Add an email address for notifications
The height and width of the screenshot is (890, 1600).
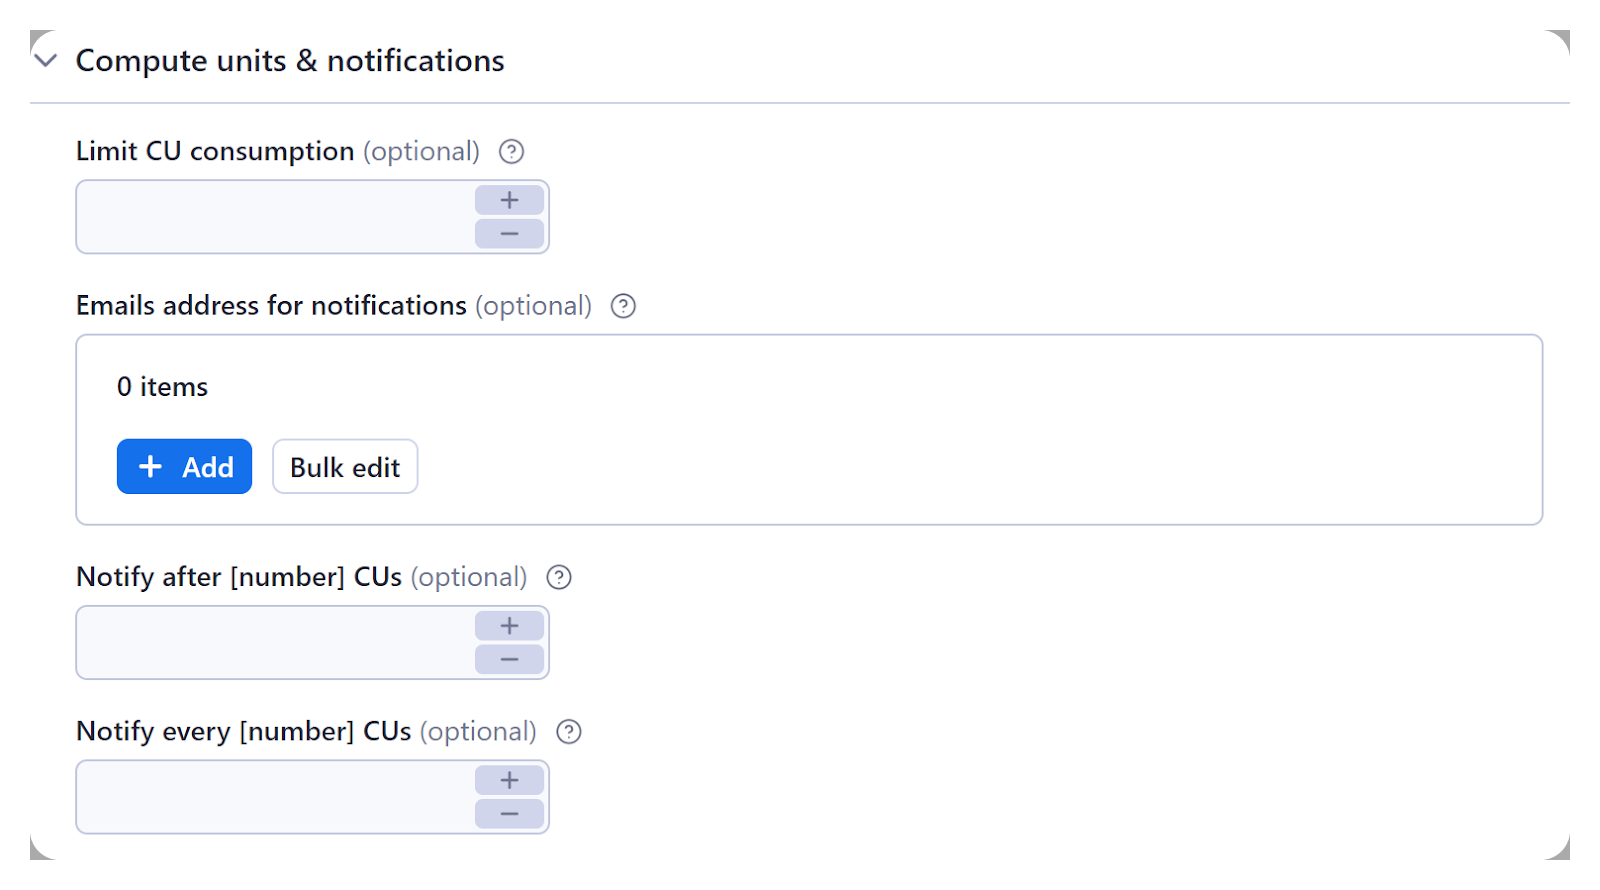point(184,466)
